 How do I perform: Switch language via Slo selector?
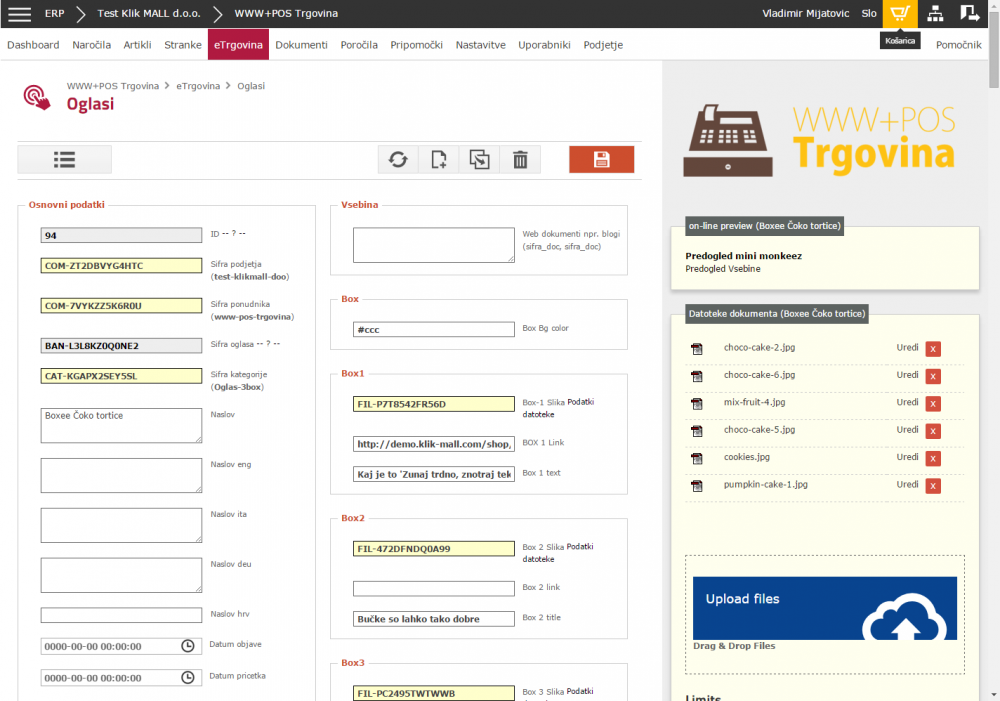coord(869,14)
